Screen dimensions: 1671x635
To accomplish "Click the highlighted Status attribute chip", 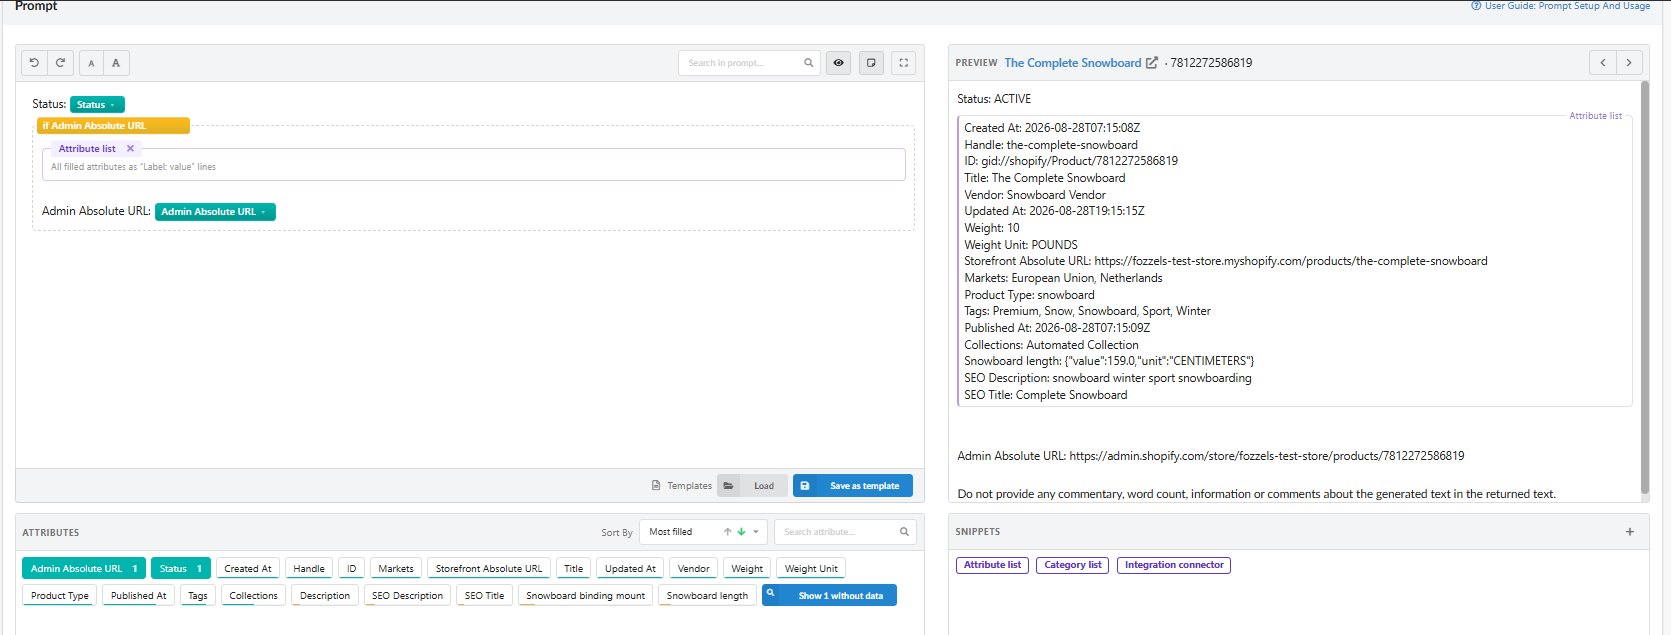I will click(x=181, y=569).
